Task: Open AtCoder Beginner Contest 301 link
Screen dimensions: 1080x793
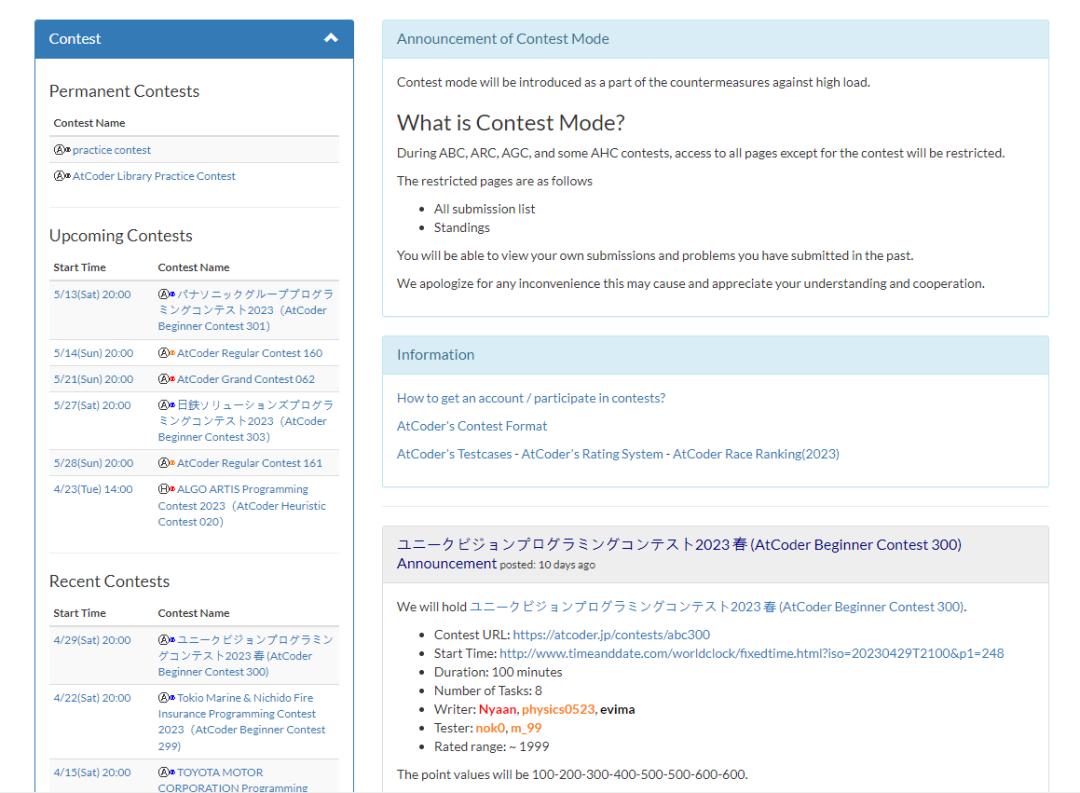Action: pyautogui.click(x=245, y=310)
